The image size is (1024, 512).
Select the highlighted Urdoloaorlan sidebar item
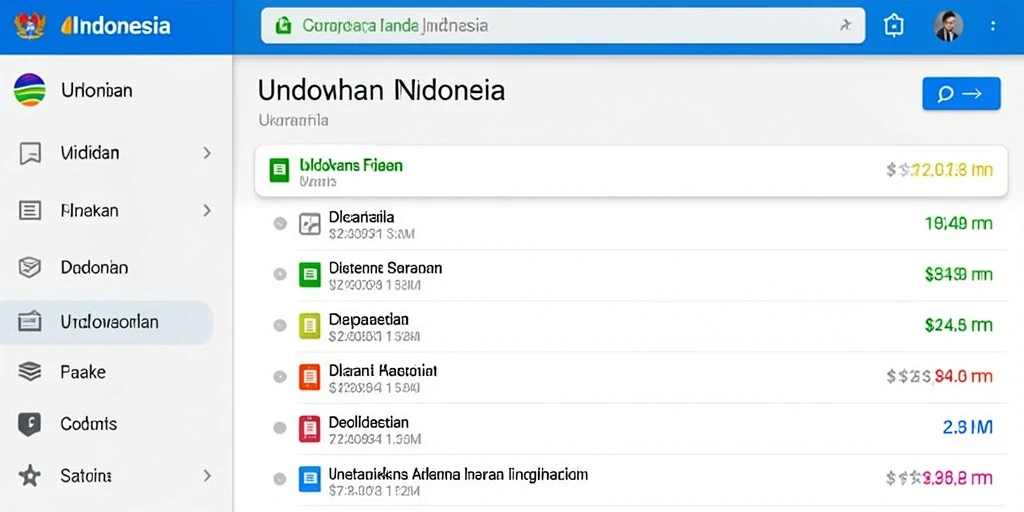tap(106, 322)
